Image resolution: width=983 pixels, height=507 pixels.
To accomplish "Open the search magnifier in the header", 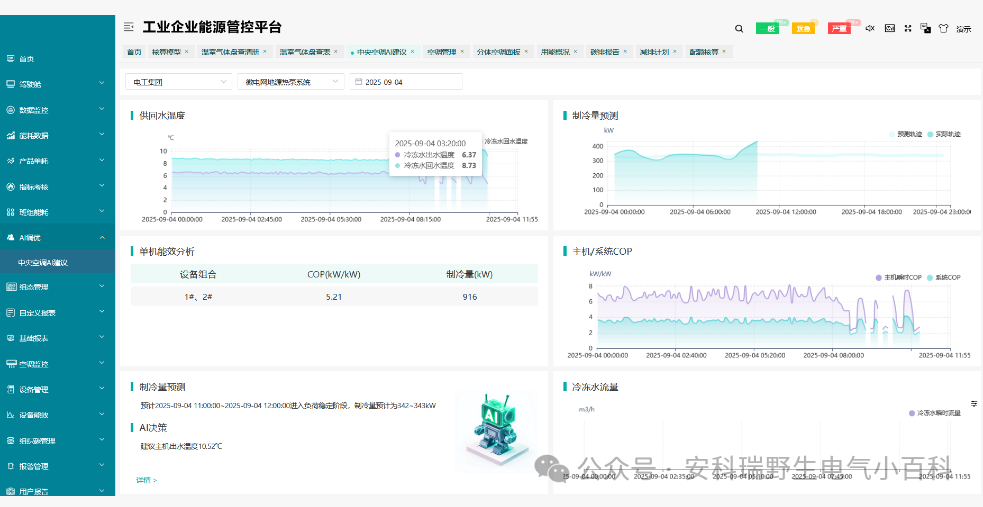I will [x=739, y=28].
